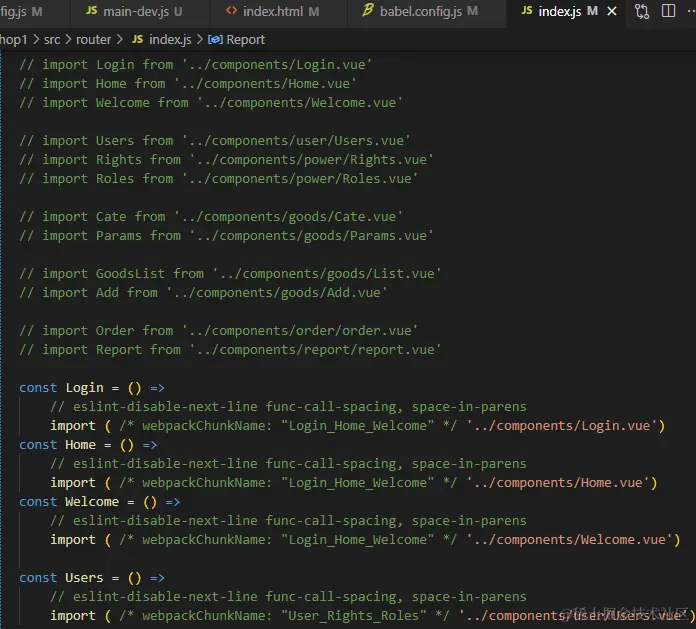696x629 pixels.
Task: Click the commented 'import Login from' line
Action: (195, 65)
